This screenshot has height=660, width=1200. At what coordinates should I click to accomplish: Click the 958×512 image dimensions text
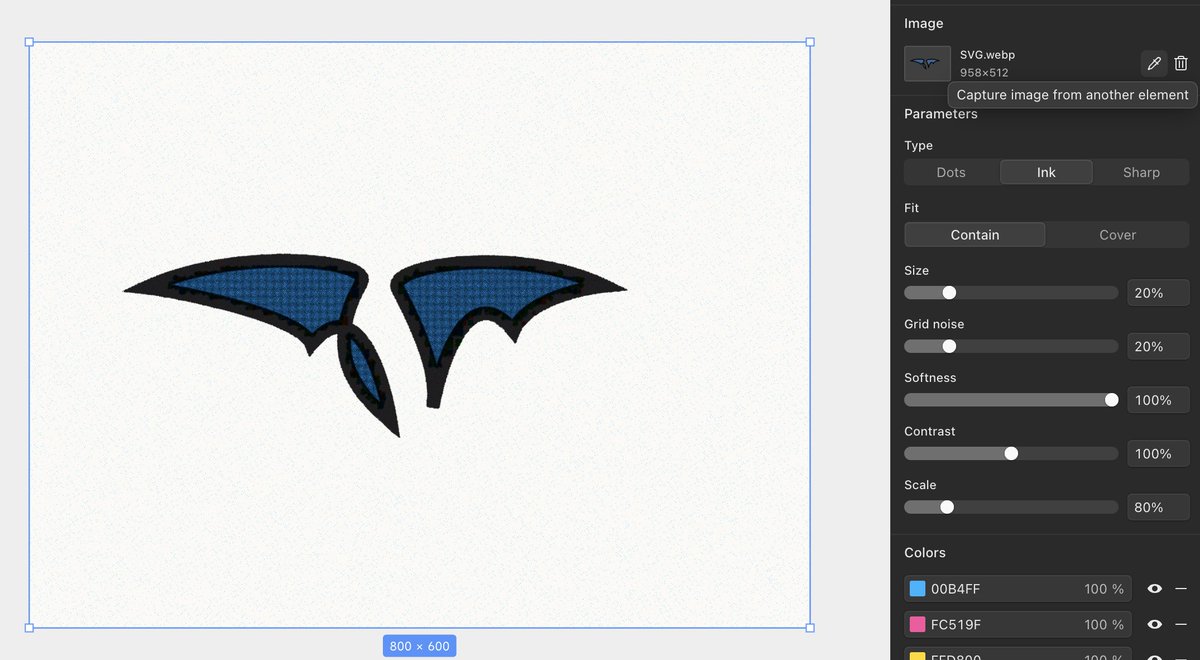tap(984, 73)
